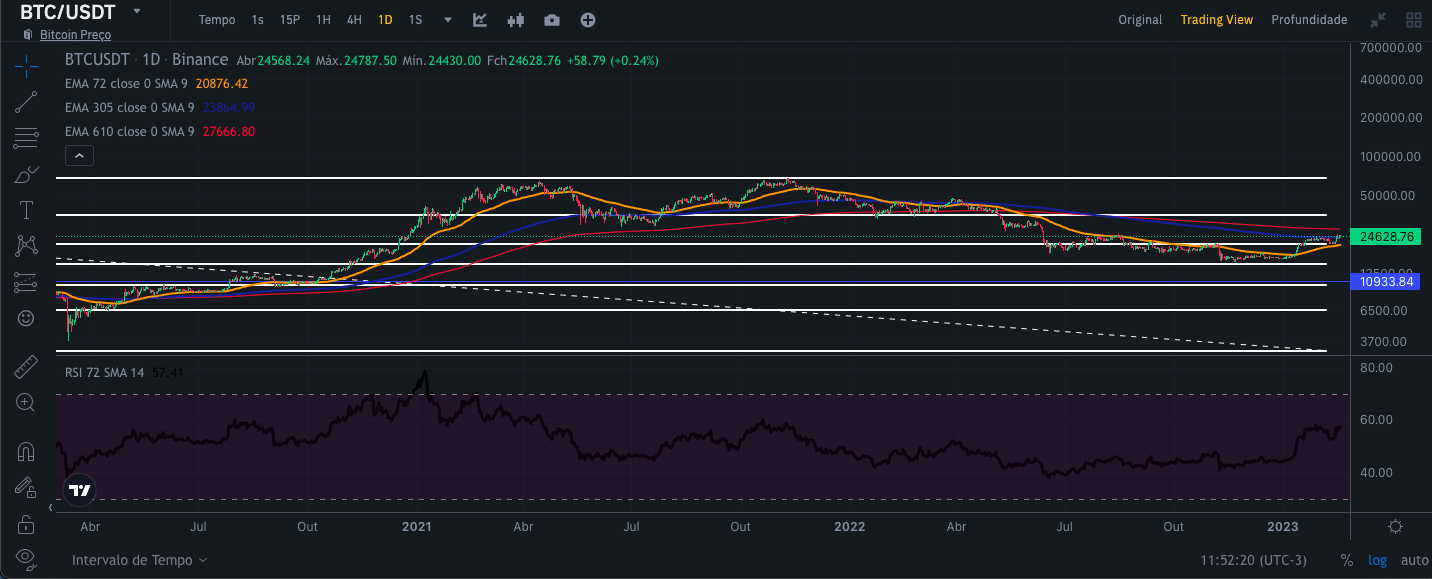Image resolution: width=1432 pixels, height=579 pixels.
Task: Click the blue price label 10933.84
Action: [1386, 282]
